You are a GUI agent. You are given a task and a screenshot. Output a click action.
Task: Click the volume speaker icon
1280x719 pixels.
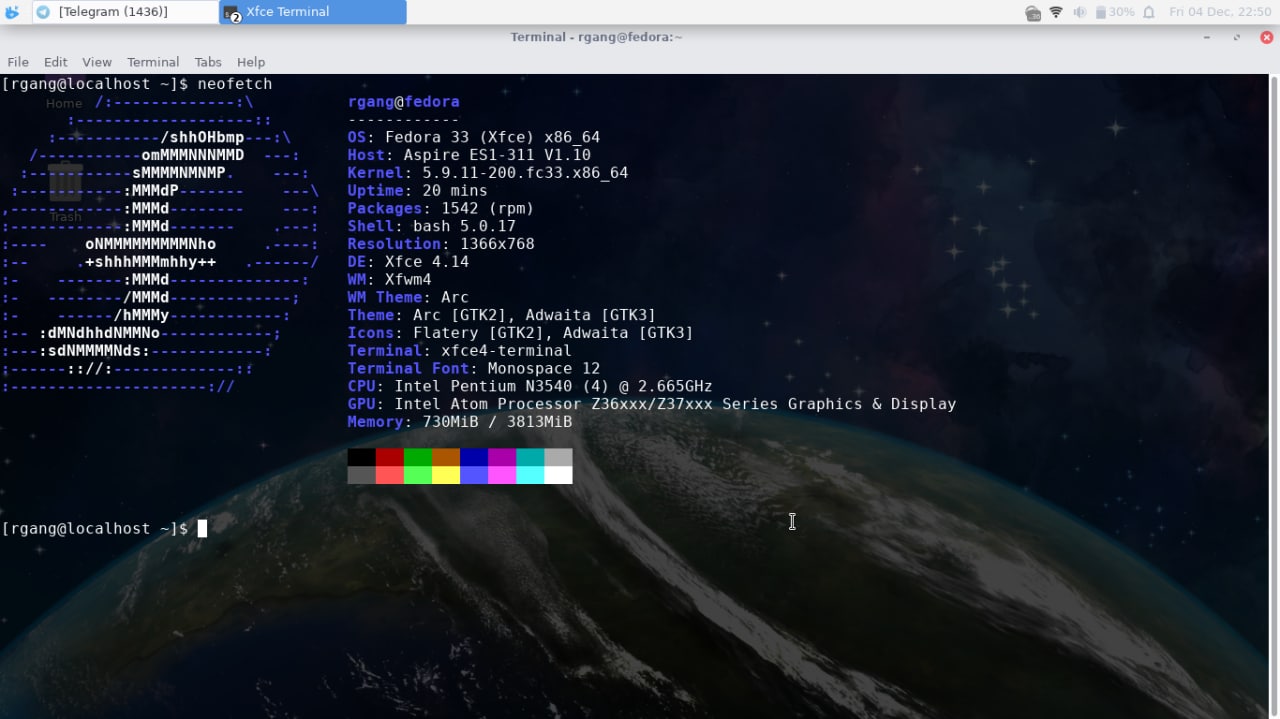(1080, 12)
